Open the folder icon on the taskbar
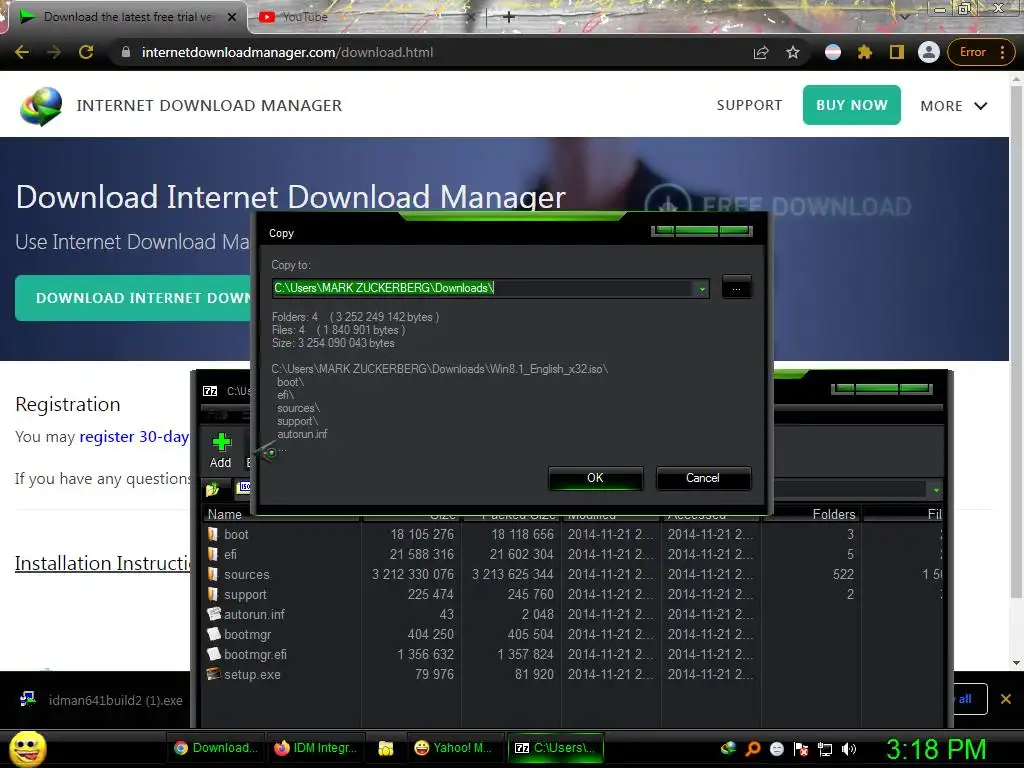This screenshot has width=1024, height=768. click(x=386, y=748)
